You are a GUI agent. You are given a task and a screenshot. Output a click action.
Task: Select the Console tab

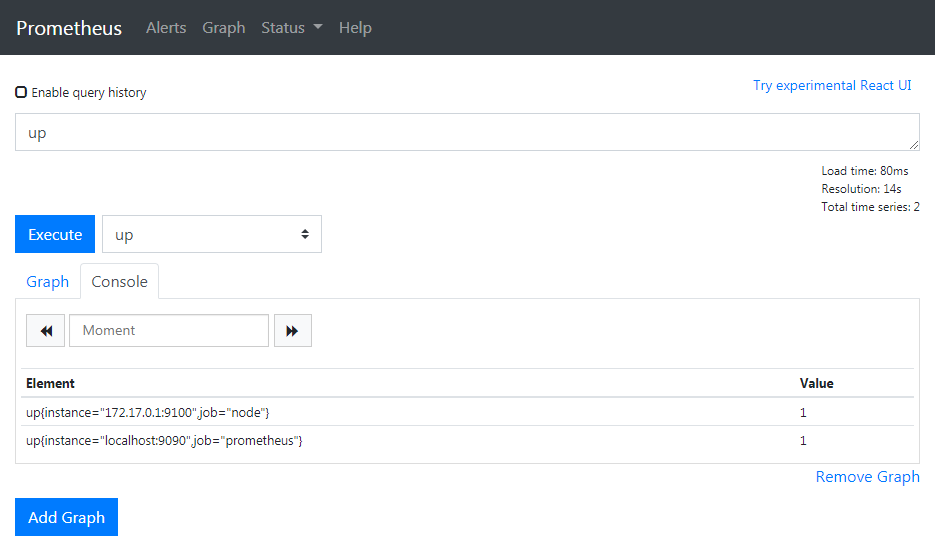click(x=119, y=282)
